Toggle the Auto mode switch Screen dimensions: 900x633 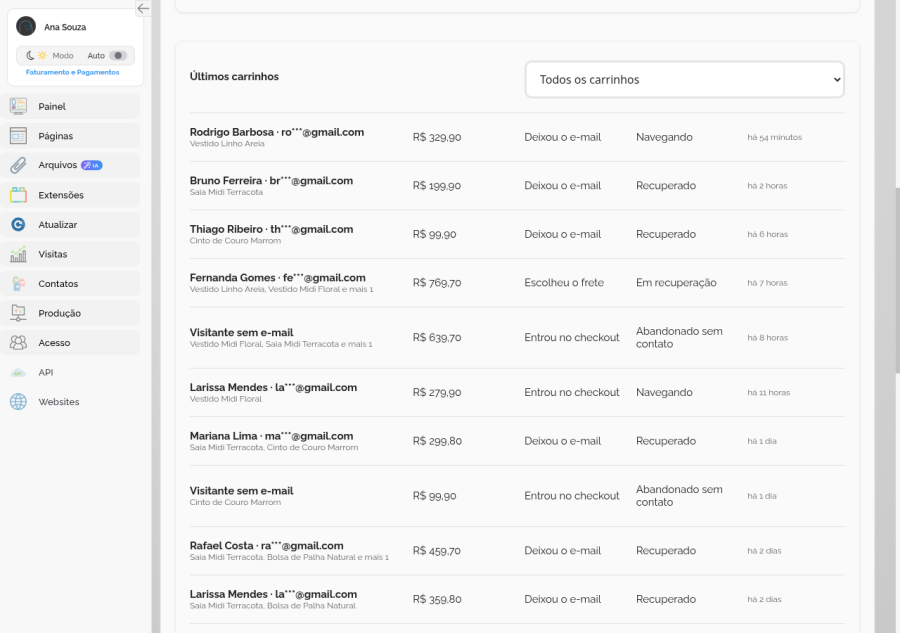pyautogui.click(x=118, y=56)
